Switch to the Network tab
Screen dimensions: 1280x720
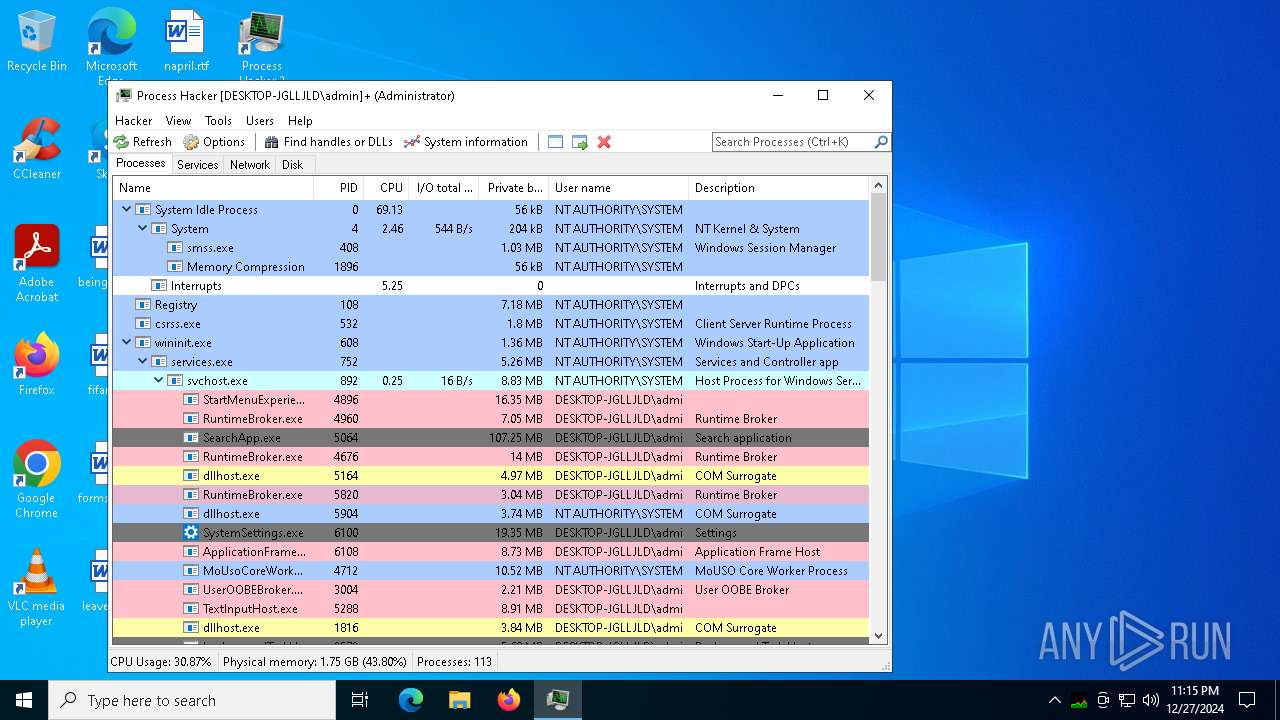click(x=250, y=165)
